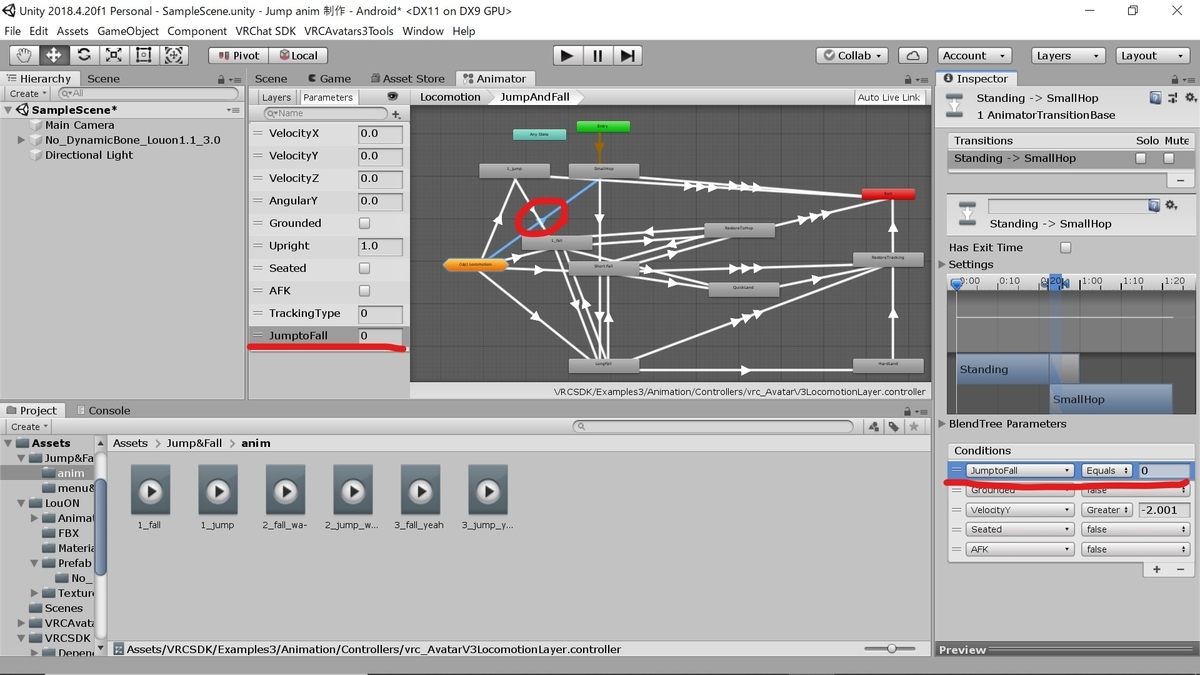The height and width of the screenshot is (675, 1200).
Task: Select the 2_fall_wa- animation clip
Action: 285,497
